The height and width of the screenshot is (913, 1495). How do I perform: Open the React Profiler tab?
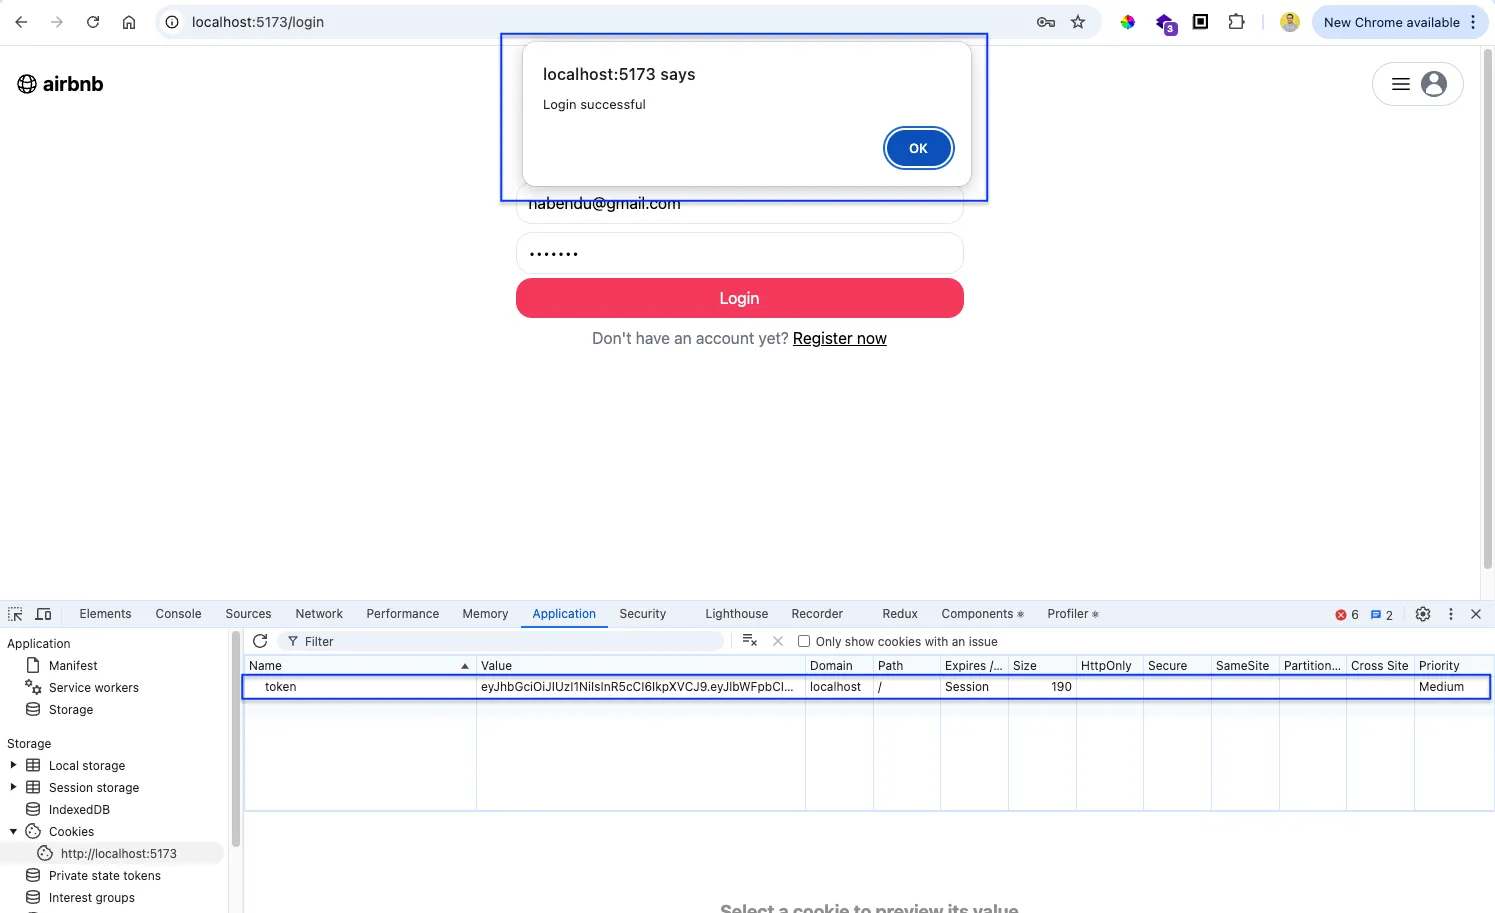click(x=1073, y=614)
